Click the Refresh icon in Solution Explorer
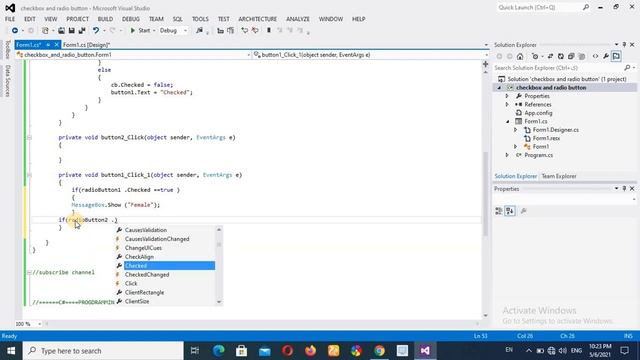Image resolution: width=640 pixels, height=360 pixels. pyautogui.click(x=561, y=56)
